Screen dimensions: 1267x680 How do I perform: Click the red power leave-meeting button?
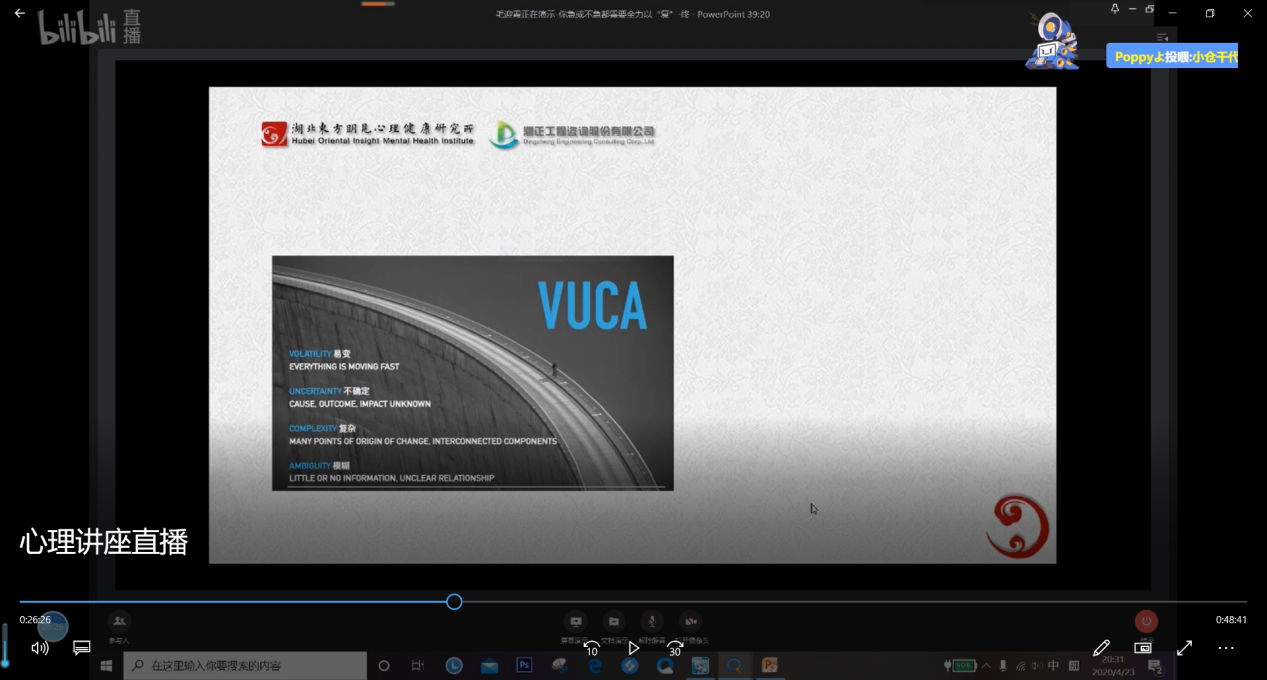coord(1146,621)
